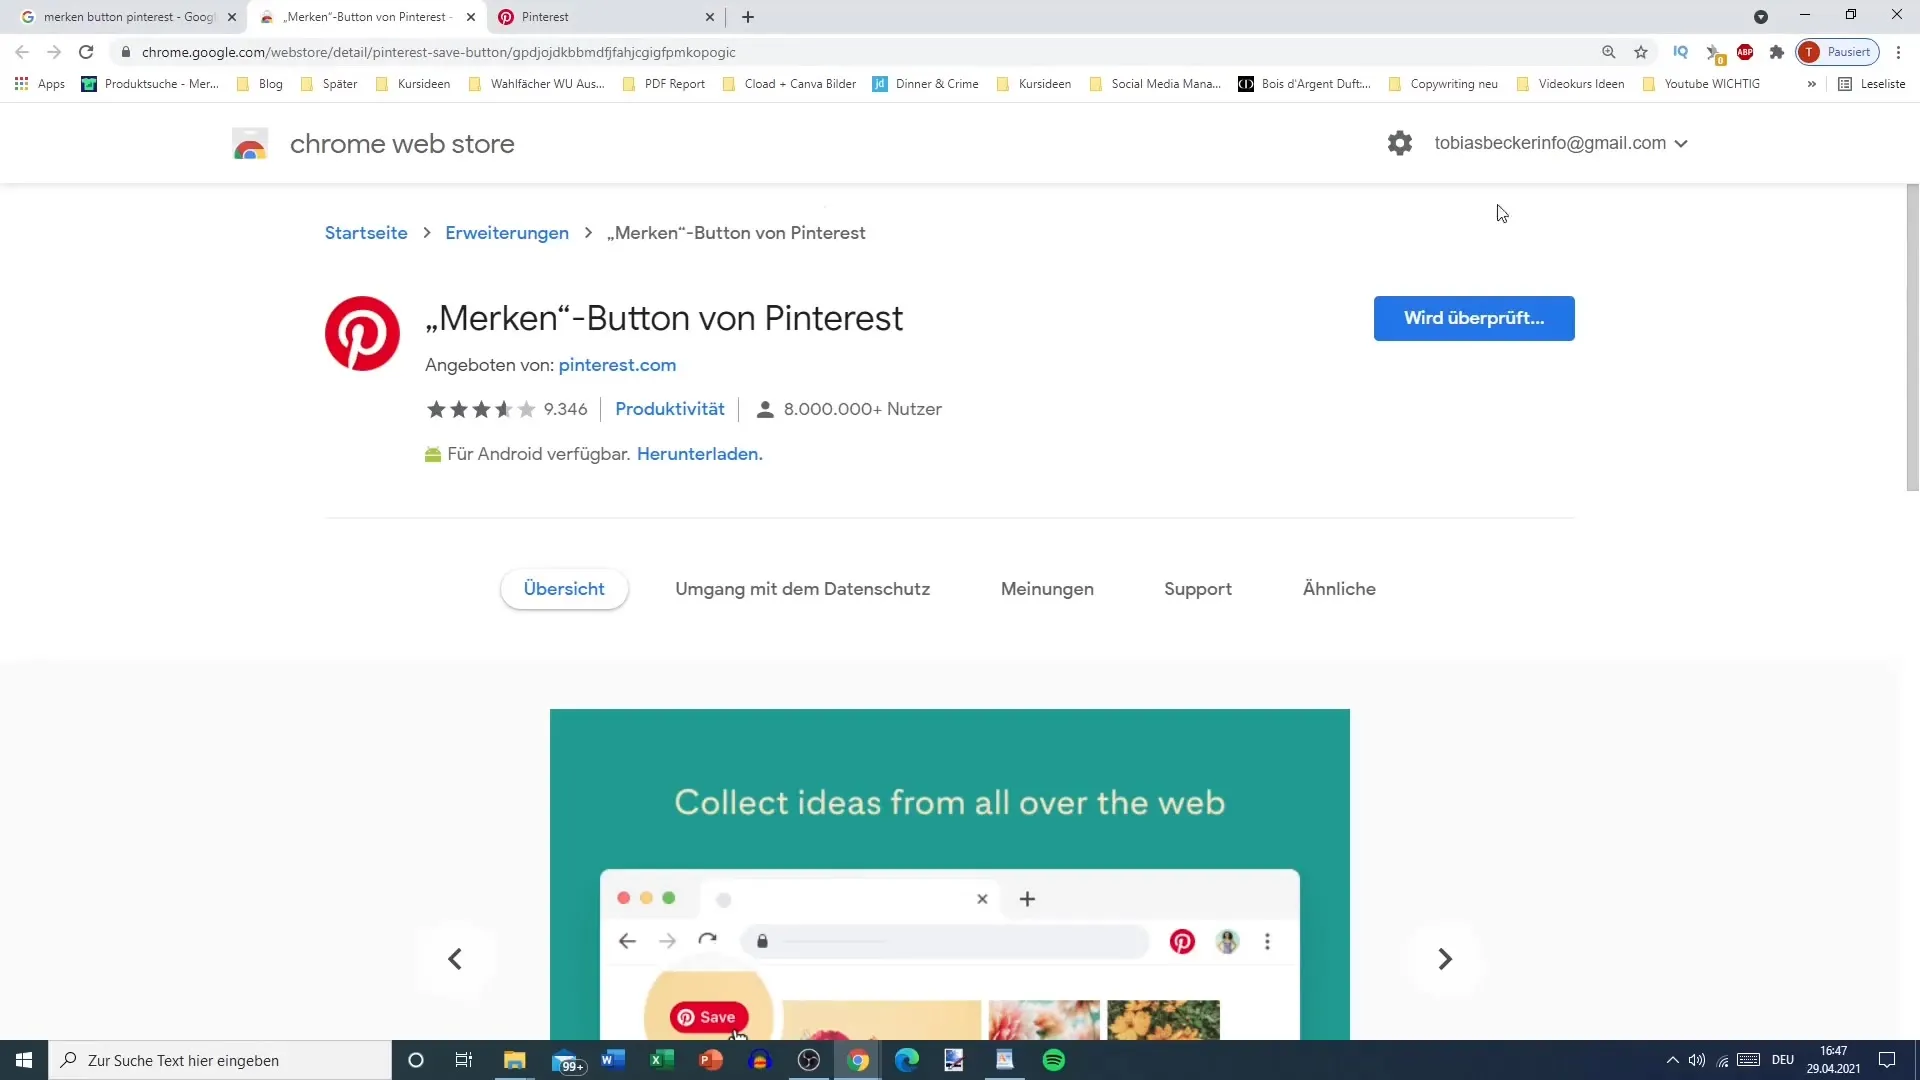Screen dimensions: 1920x1080
Task: Click the page vertical scrollbar
Action: click(x=1912, y=337)
